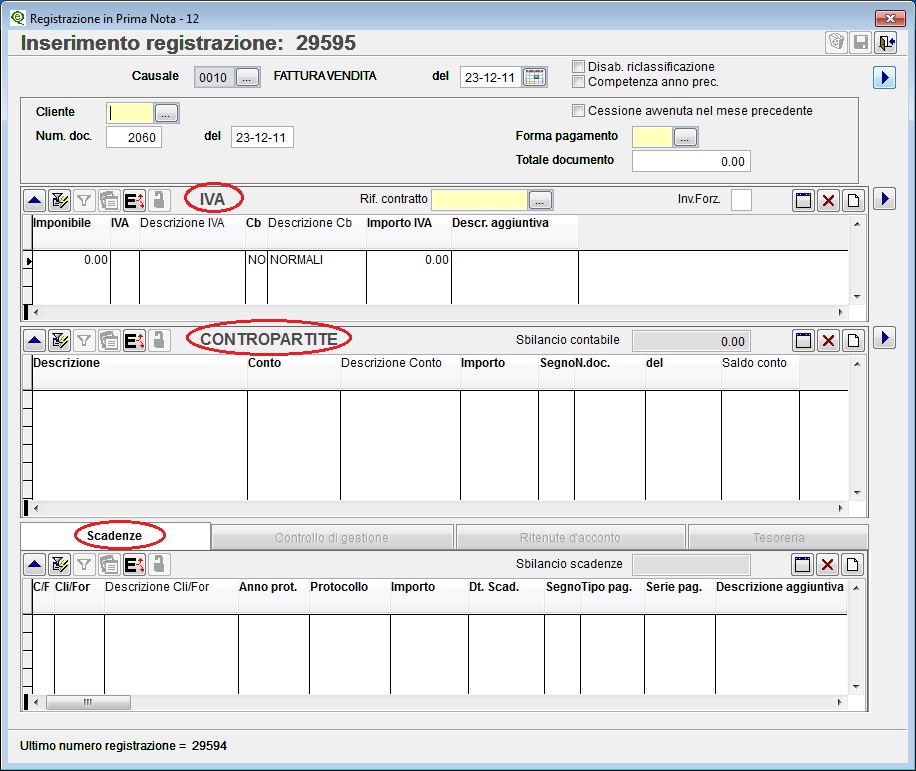Open the calendar picker for registration date
916x771 pixels.
(x=535, y=77)
